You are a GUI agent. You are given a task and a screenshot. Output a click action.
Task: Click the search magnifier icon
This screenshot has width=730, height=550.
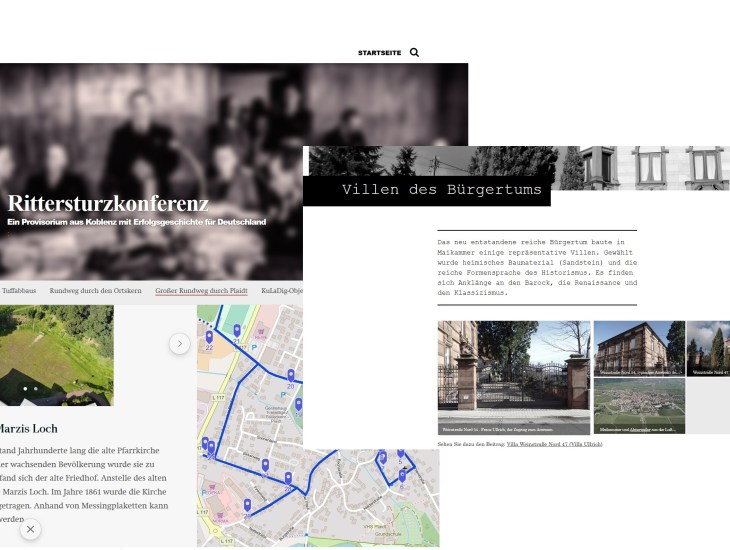414,52
